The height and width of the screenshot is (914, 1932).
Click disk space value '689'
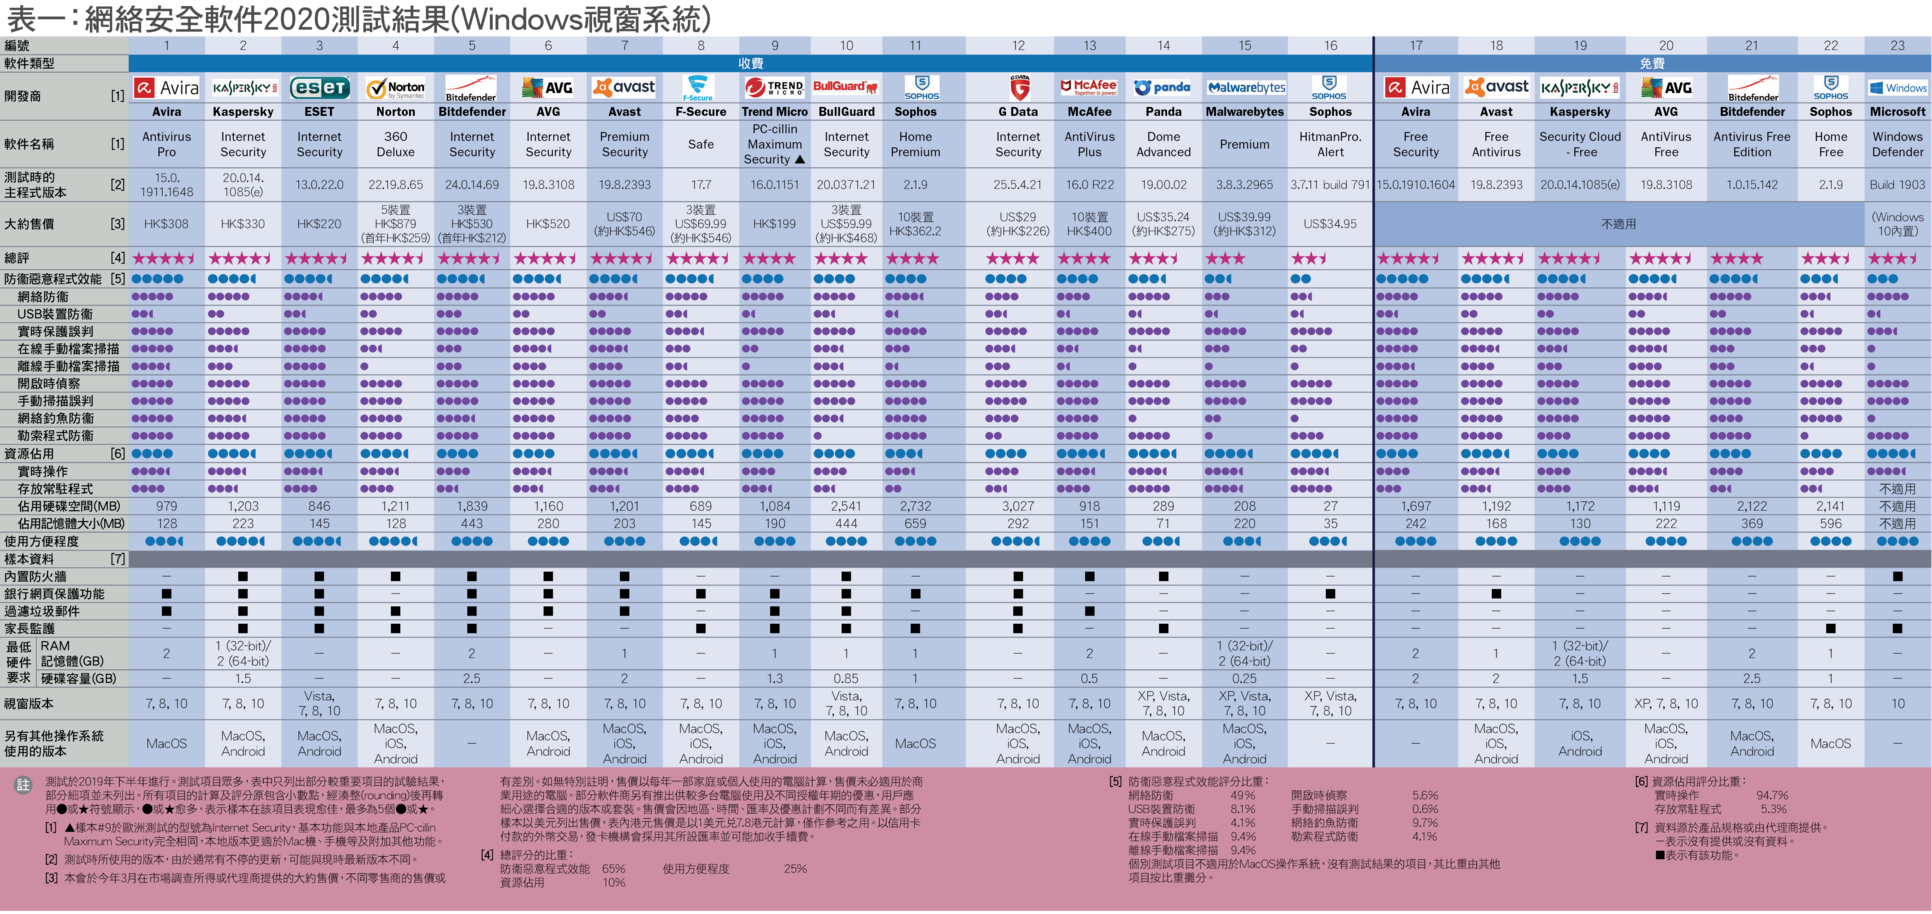(701, 506)
